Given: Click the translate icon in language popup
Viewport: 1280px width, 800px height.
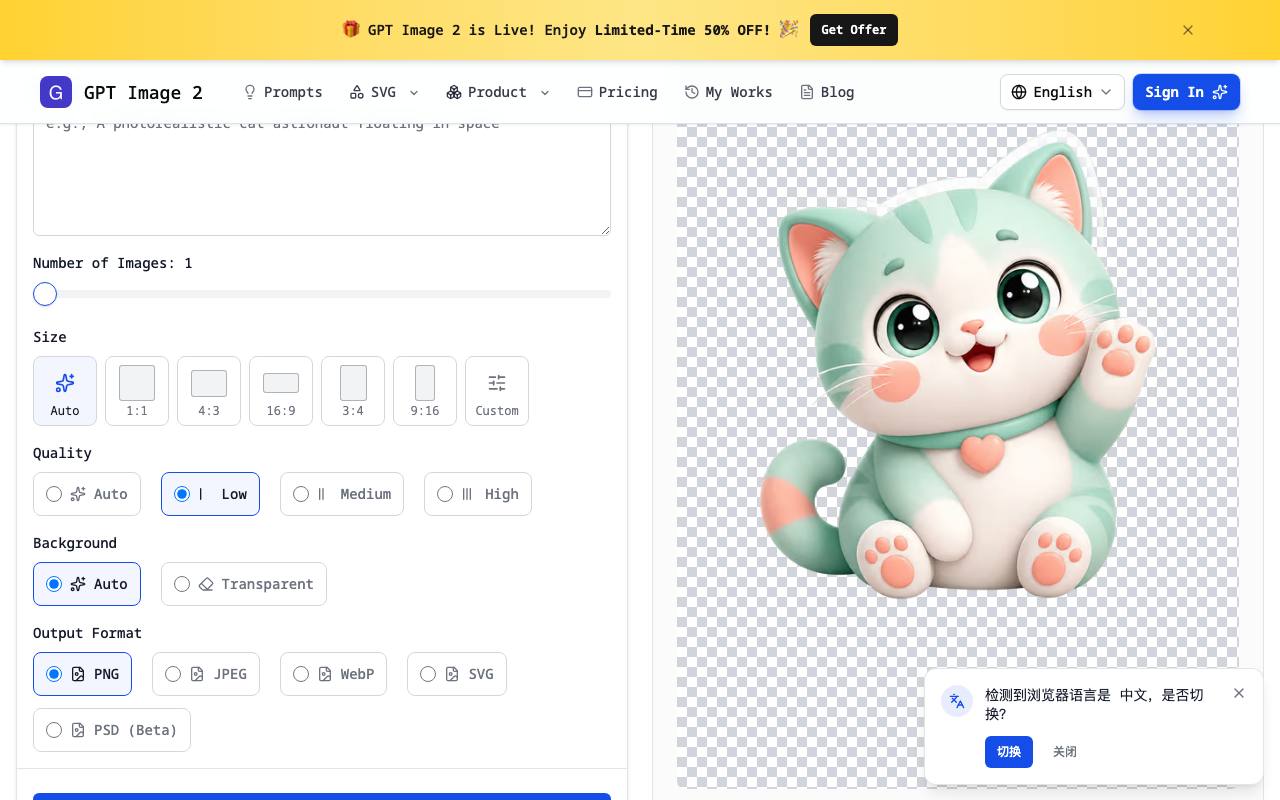Looking at the screenshot, I should click(x=957, y=701).
